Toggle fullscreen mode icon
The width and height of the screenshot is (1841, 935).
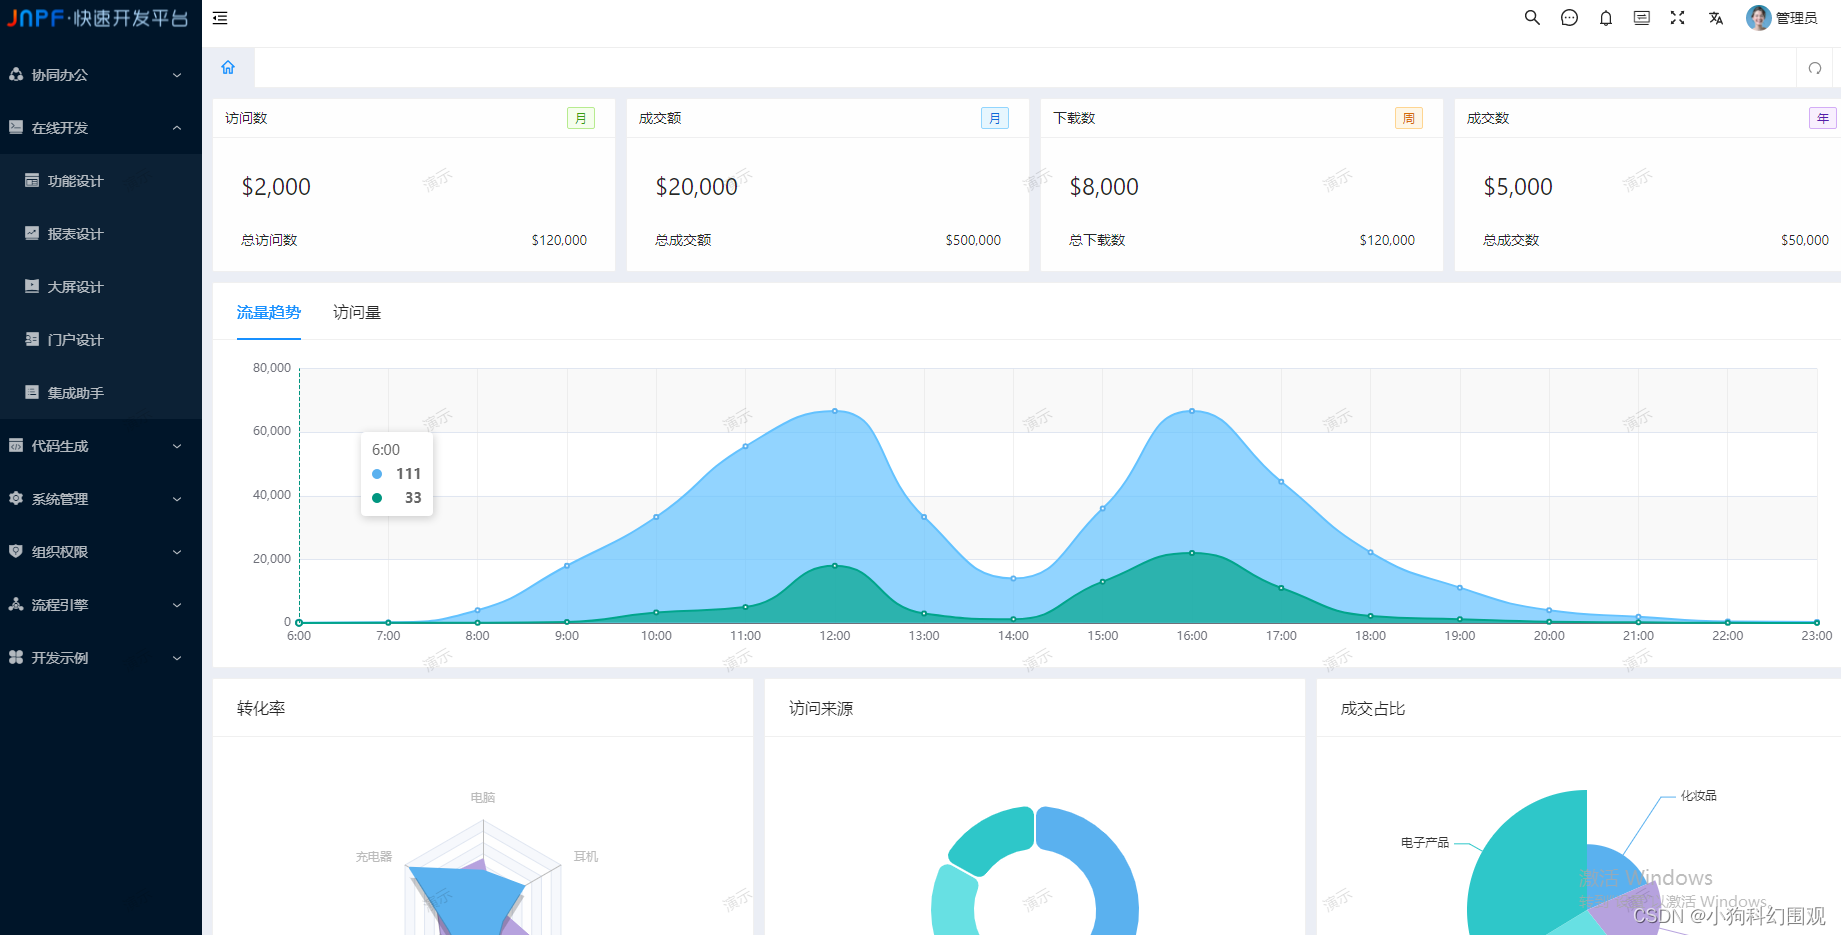pos(1678,18)
